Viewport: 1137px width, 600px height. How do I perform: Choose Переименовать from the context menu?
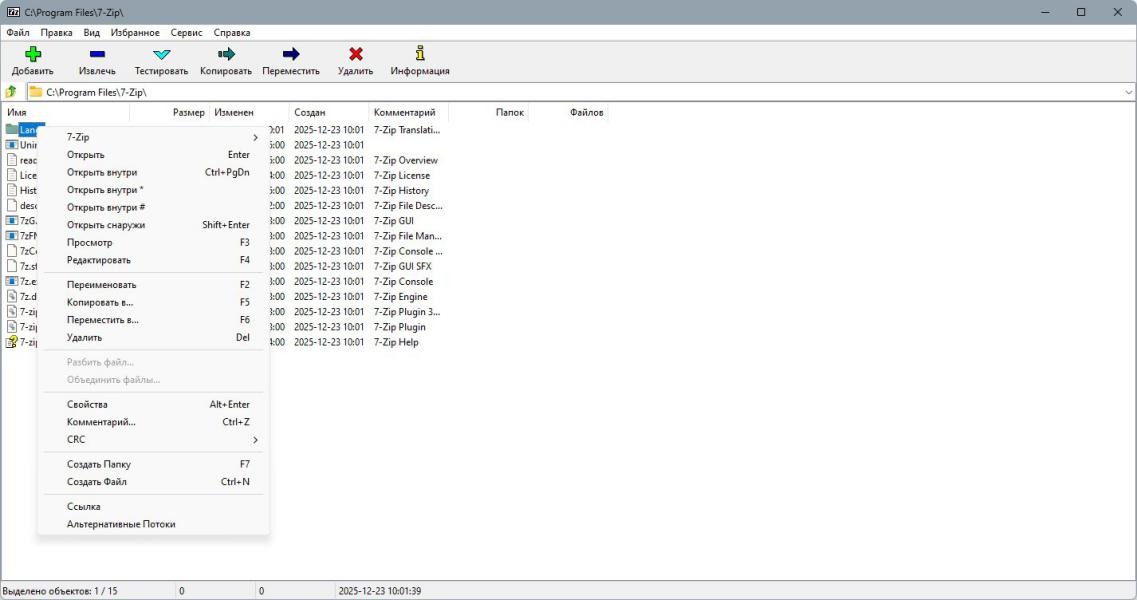tap(101, 285)
